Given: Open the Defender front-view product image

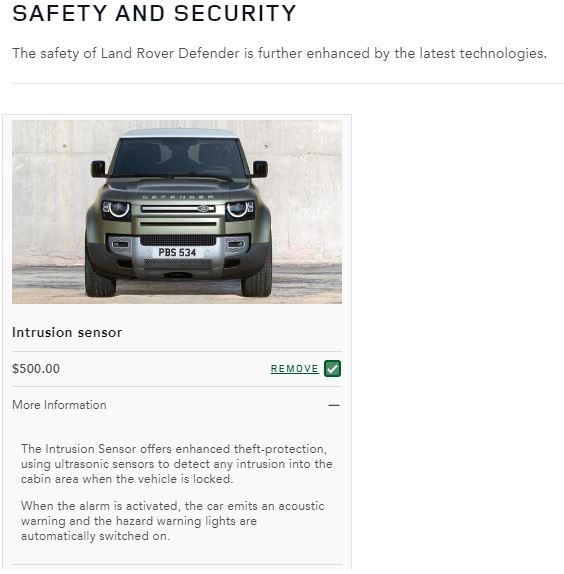Looking at the screenshot, I should [177, 212].
